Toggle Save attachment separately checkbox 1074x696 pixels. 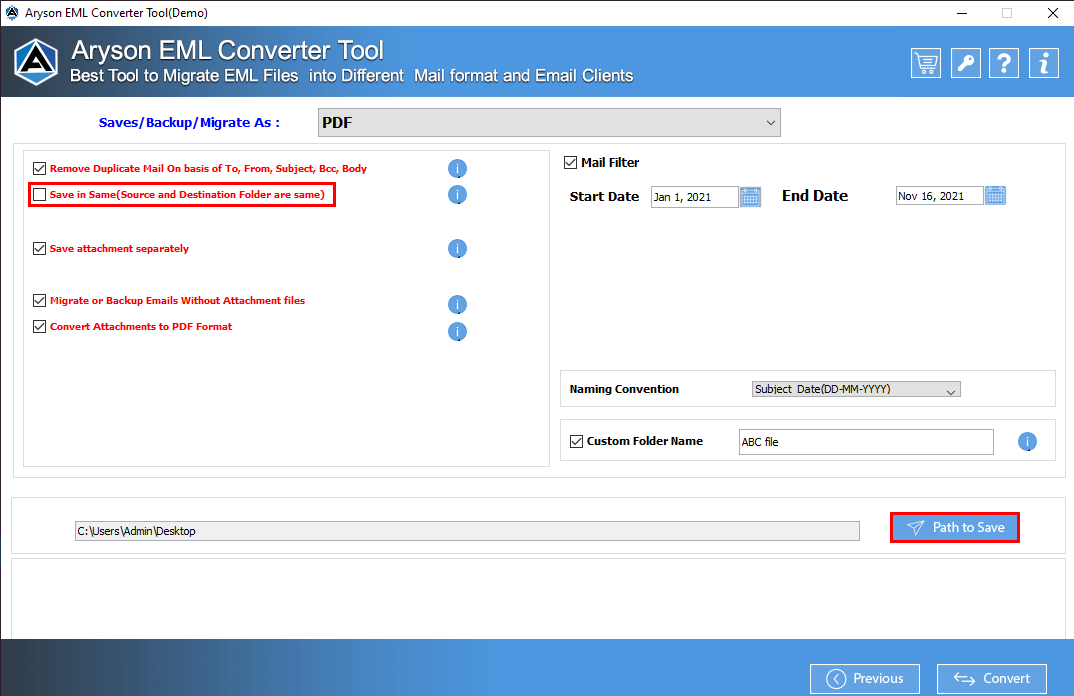[x=40, y=249]
